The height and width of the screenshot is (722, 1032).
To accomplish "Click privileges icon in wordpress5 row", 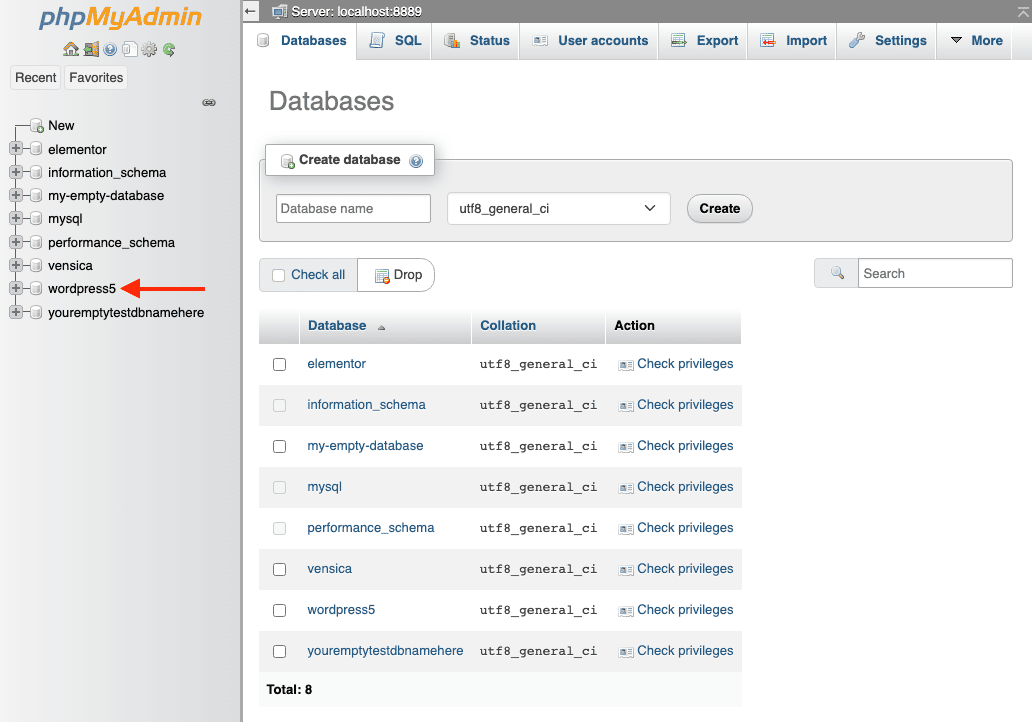I will tap(626, 611).
